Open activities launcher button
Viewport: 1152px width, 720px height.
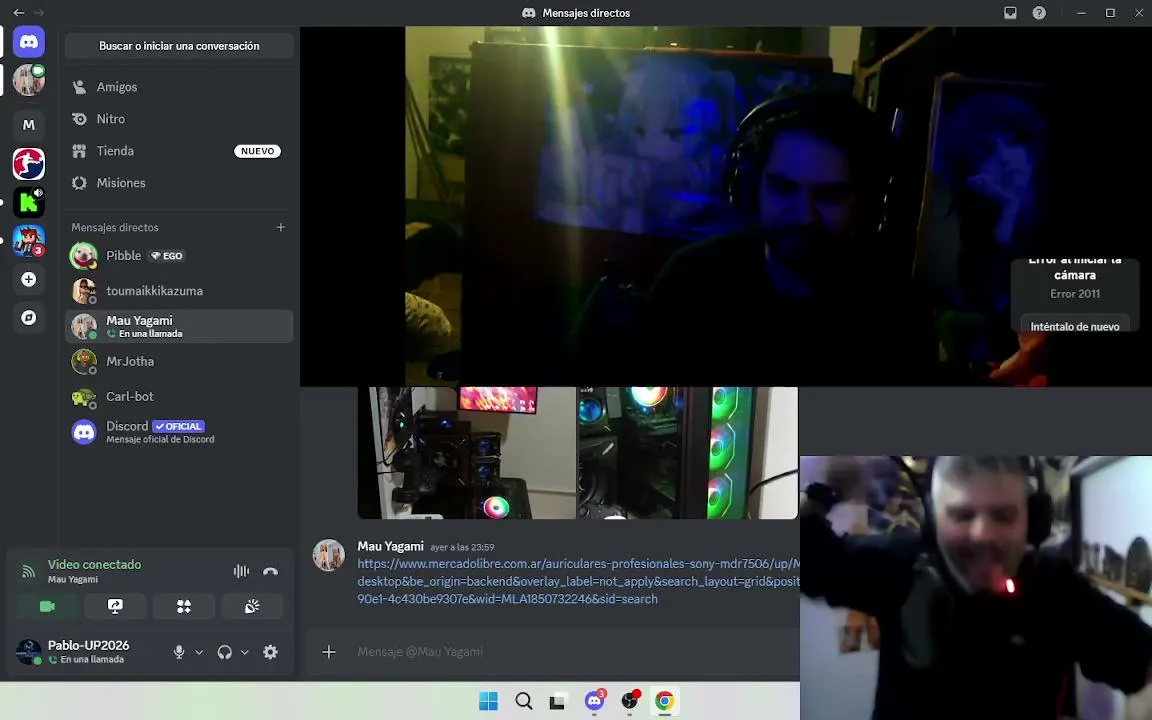click(x=184, y=606)
